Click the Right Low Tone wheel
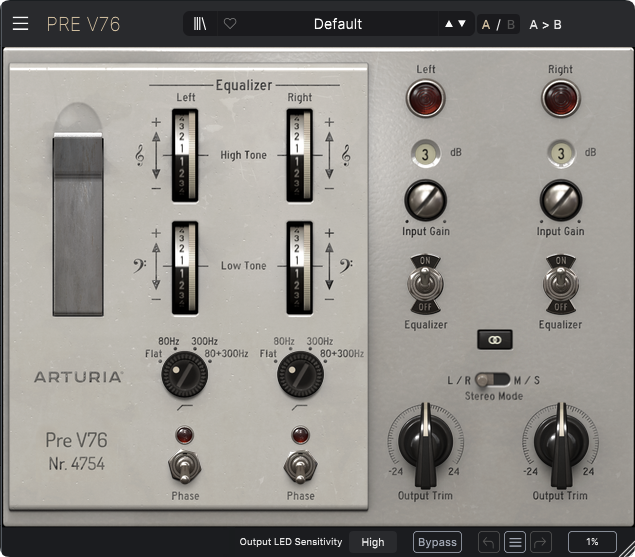The height and width of the screenshot is (557, 635). coord(300,267)
